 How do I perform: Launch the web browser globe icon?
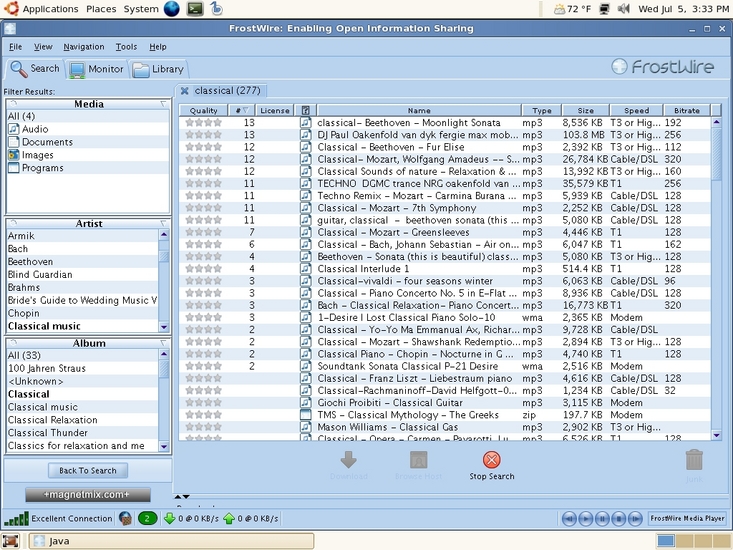(172, 9)
